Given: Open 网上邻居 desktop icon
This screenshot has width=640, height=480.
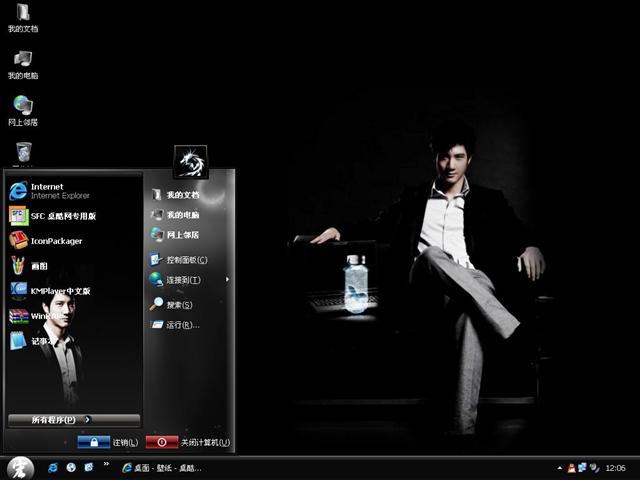Looking at the screenshot, I should click(x=23, y=110).
